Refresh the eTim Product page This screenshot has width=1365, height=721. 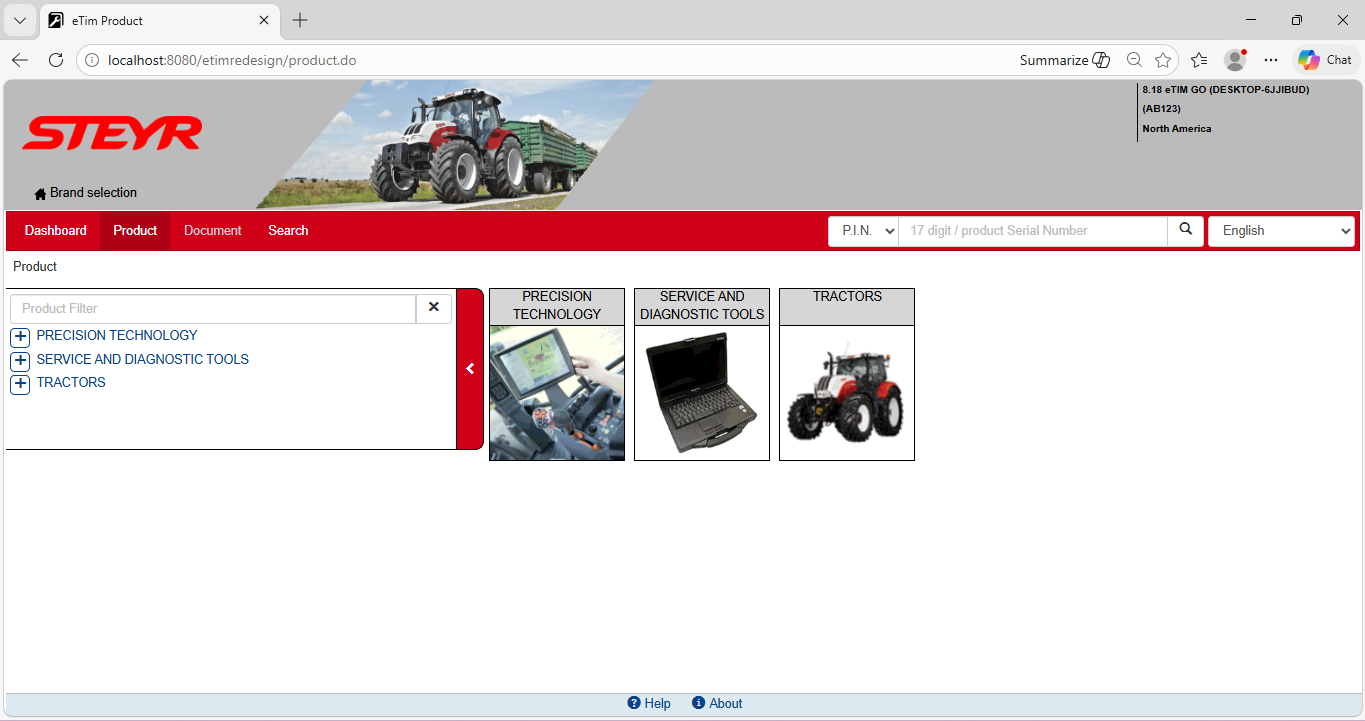tap(56, 60)
